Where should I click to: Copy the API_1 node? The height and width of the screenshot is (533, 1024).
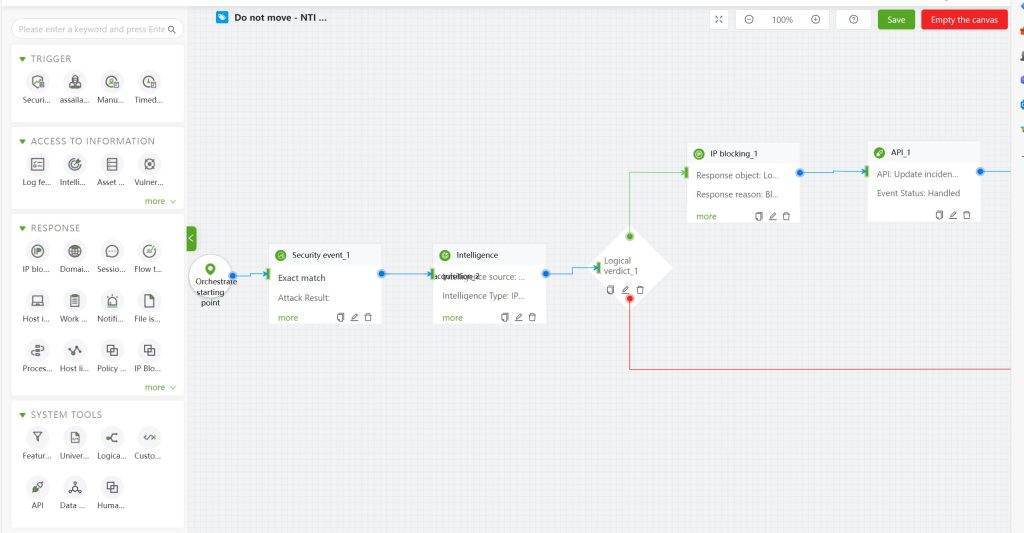(939, 215)
